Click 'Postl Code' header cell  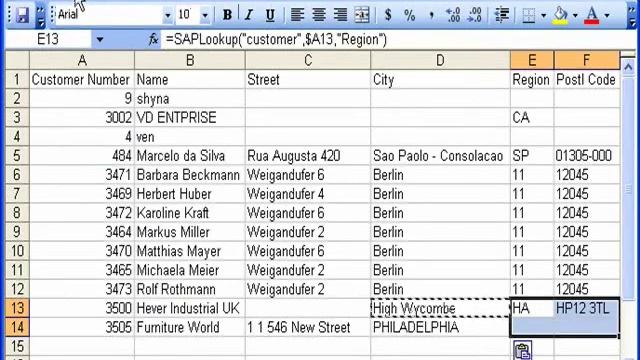point(587,79)
